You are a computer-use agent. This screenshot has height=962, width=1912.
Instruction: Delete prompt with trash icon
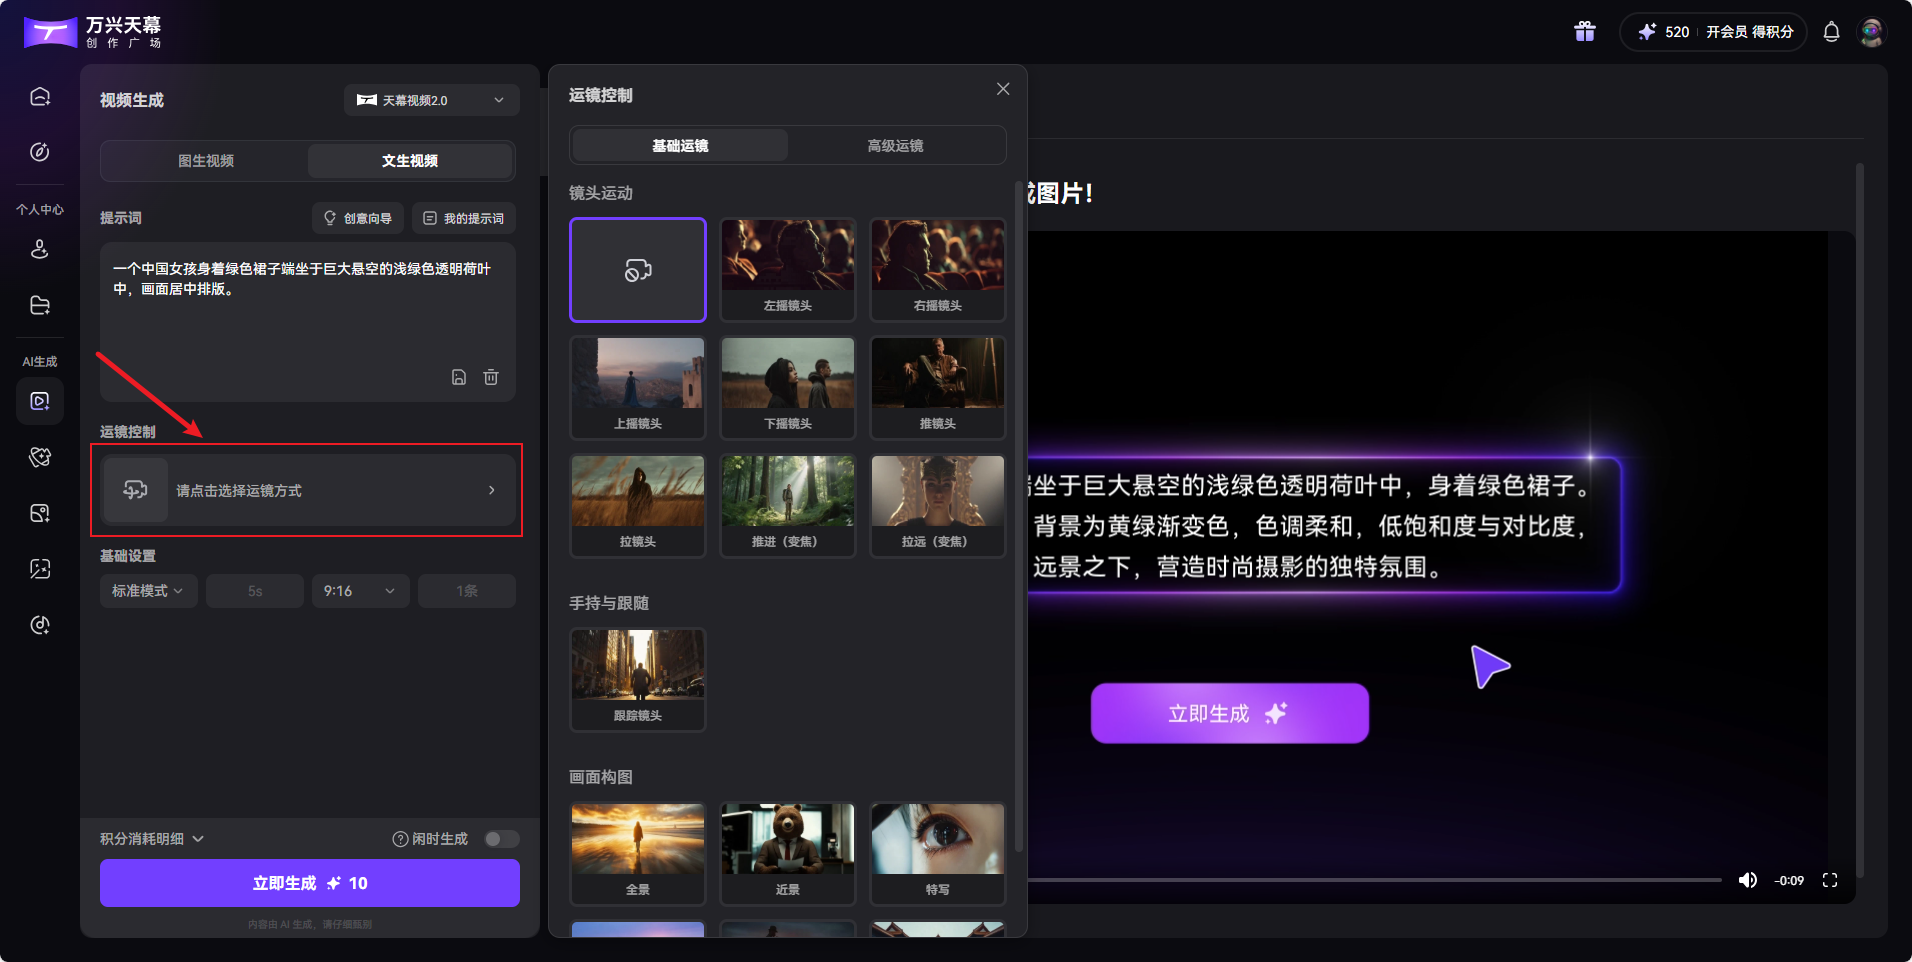[x=491, y=377]
